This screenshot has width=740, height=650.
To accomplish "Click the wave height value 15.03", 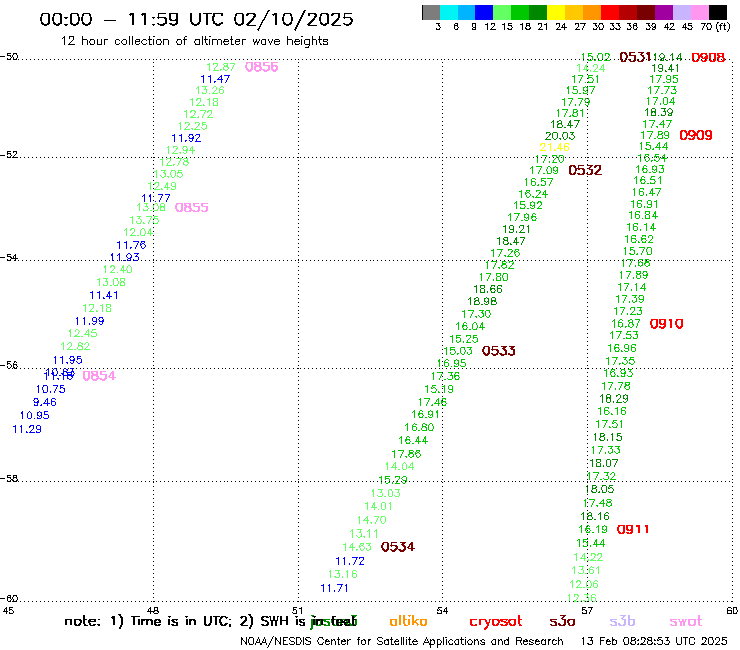I will click(x=458, y=351).
